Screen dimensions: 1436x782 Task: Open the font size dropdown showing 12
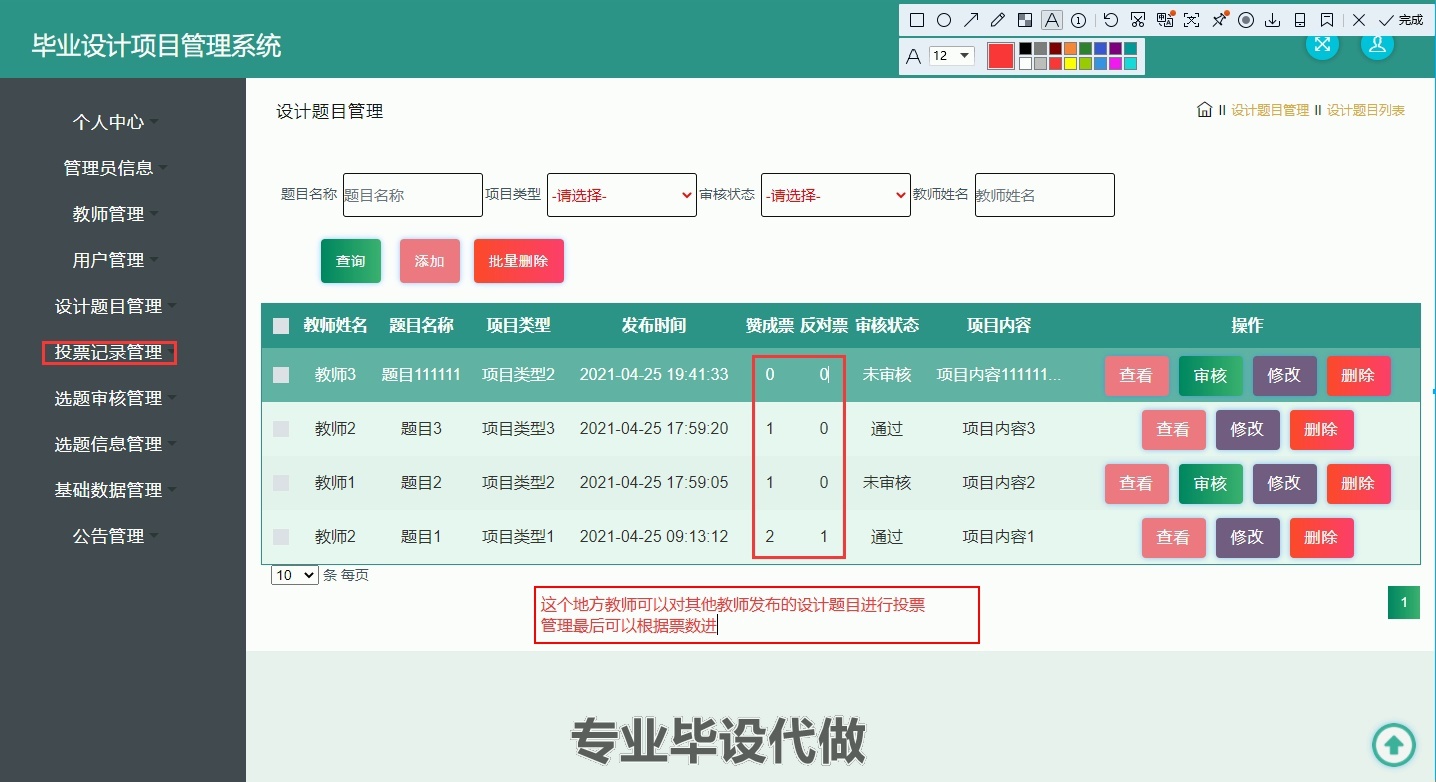coord(951,56)
